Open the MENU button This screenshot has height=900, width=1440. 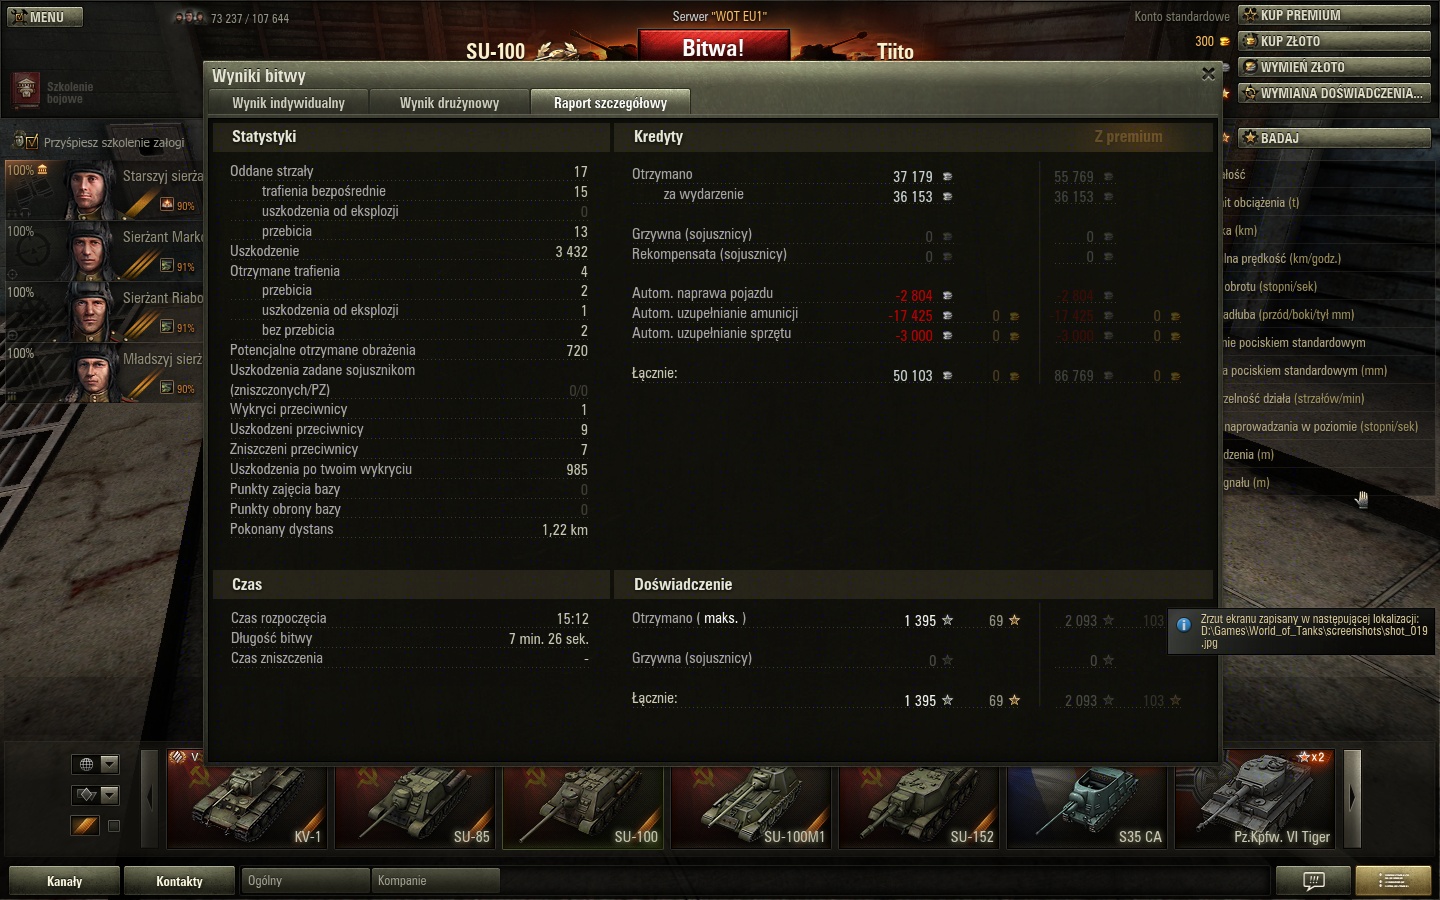[x=44, y=17]
